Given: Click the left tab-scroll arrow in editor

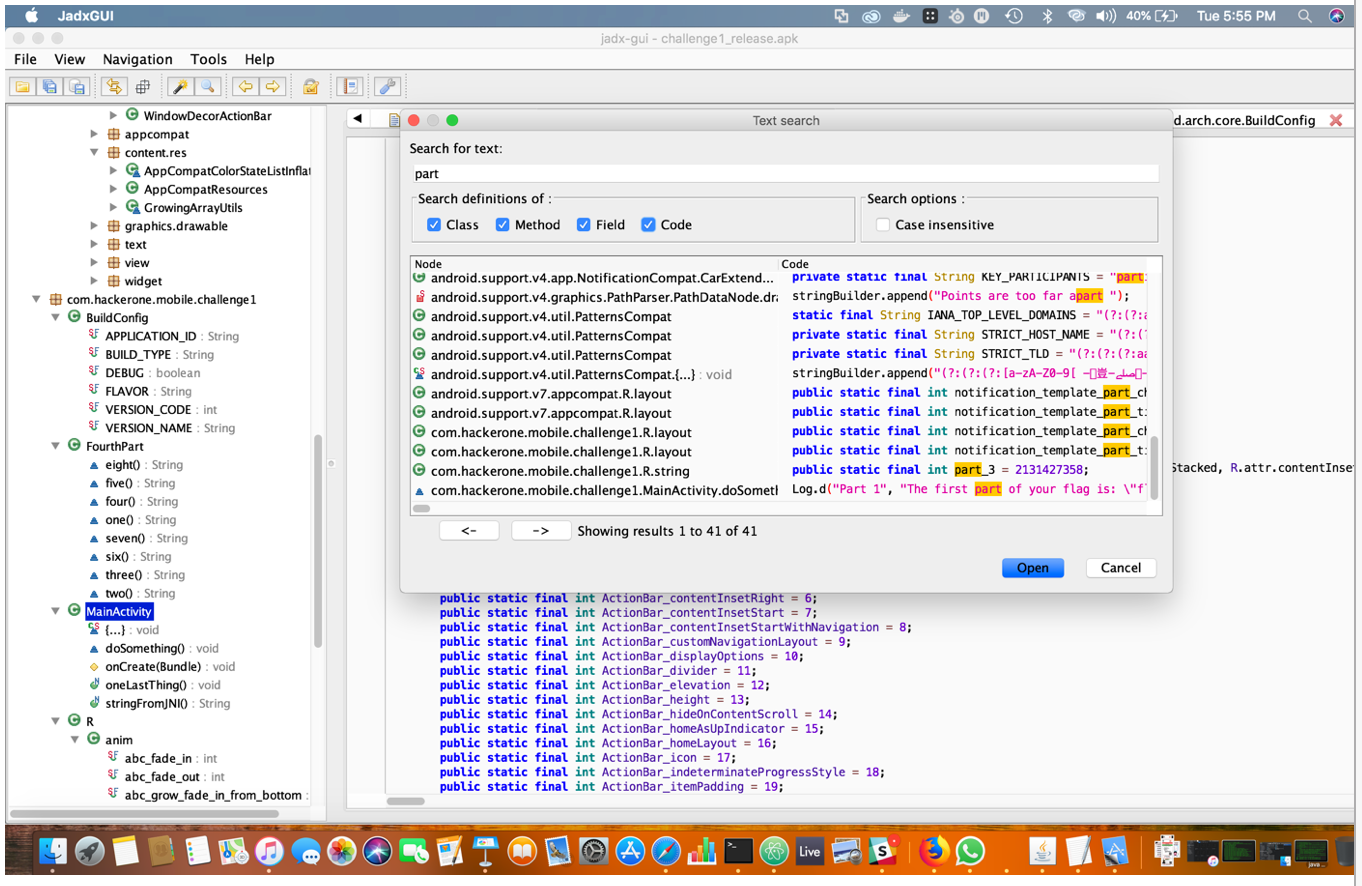Looking at the screenshot, I should (357, 119).
